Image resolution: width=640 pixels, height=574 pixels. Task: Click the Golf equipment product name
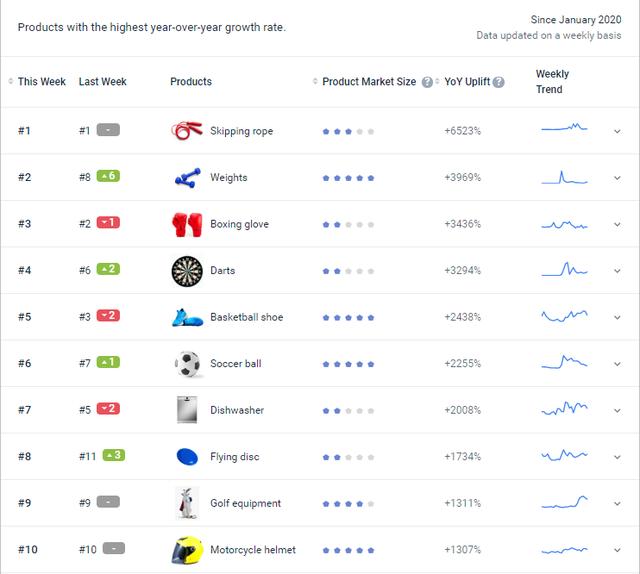(x=246, y=503)
